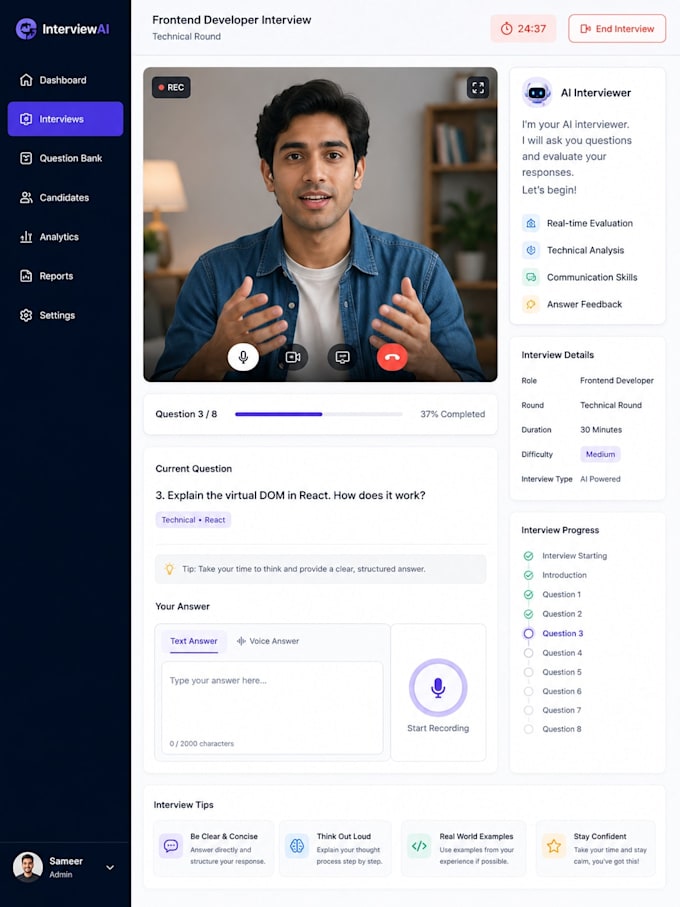Switch to the Voice Answer tab
Viewport: 680px width, 907px height.
pos(268,641)
